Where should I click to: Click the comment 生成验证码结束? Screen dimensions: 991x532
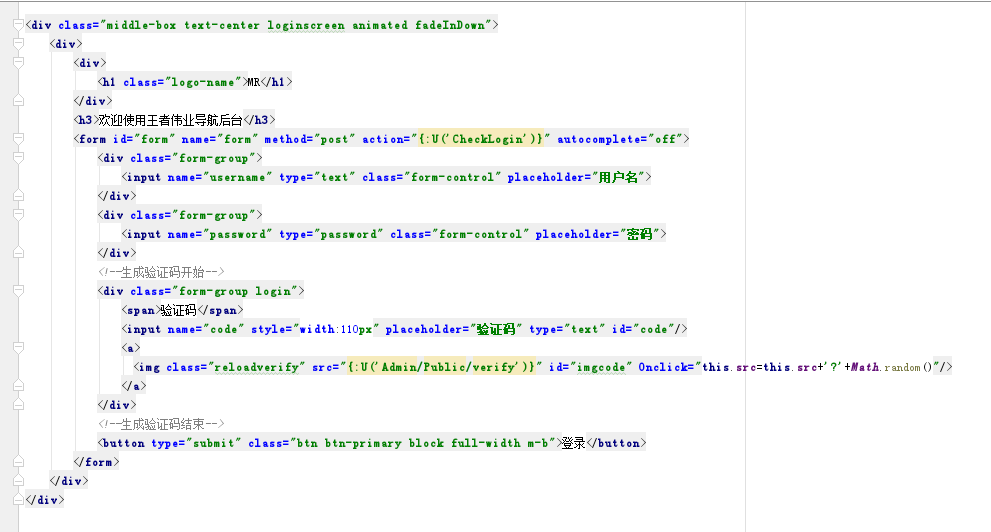[162, 424]
